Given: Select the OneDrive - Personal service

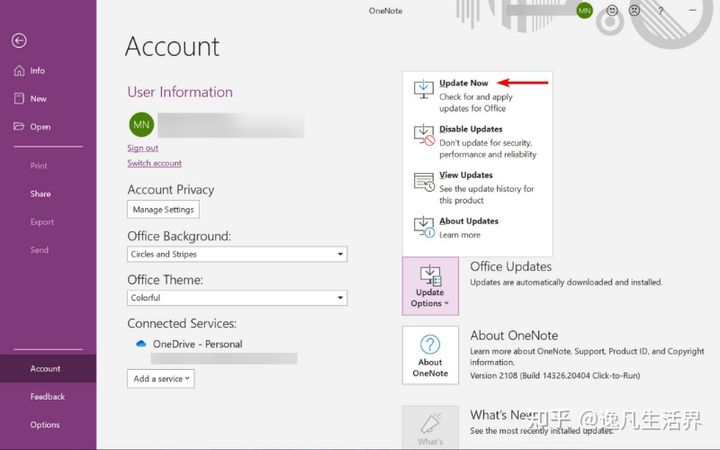Looking at the screenshot, I should point(197,344).
